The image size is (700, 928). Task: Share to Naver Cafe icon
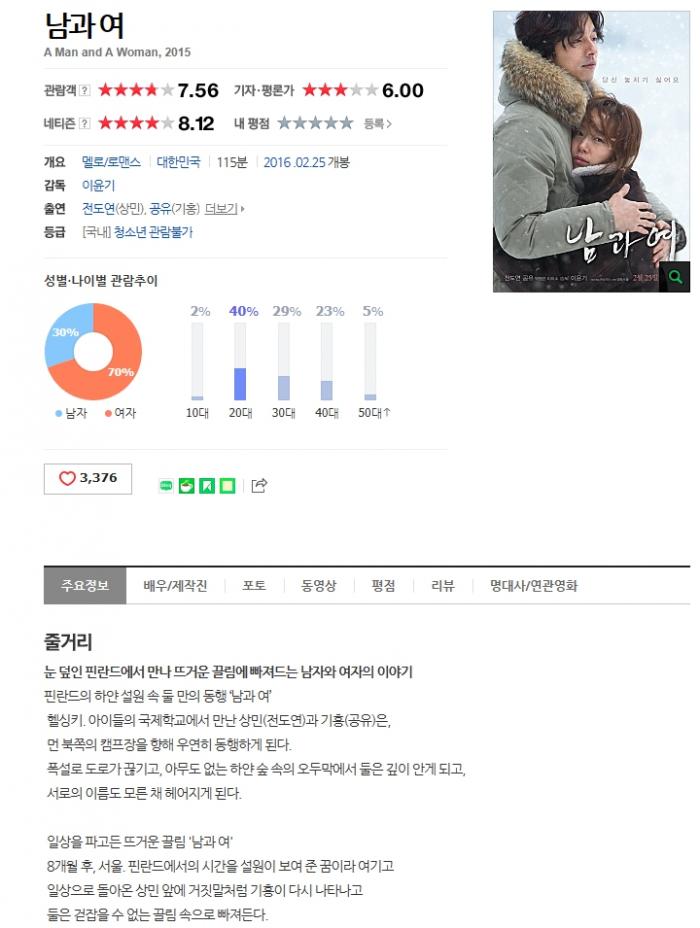coord(186,486)
